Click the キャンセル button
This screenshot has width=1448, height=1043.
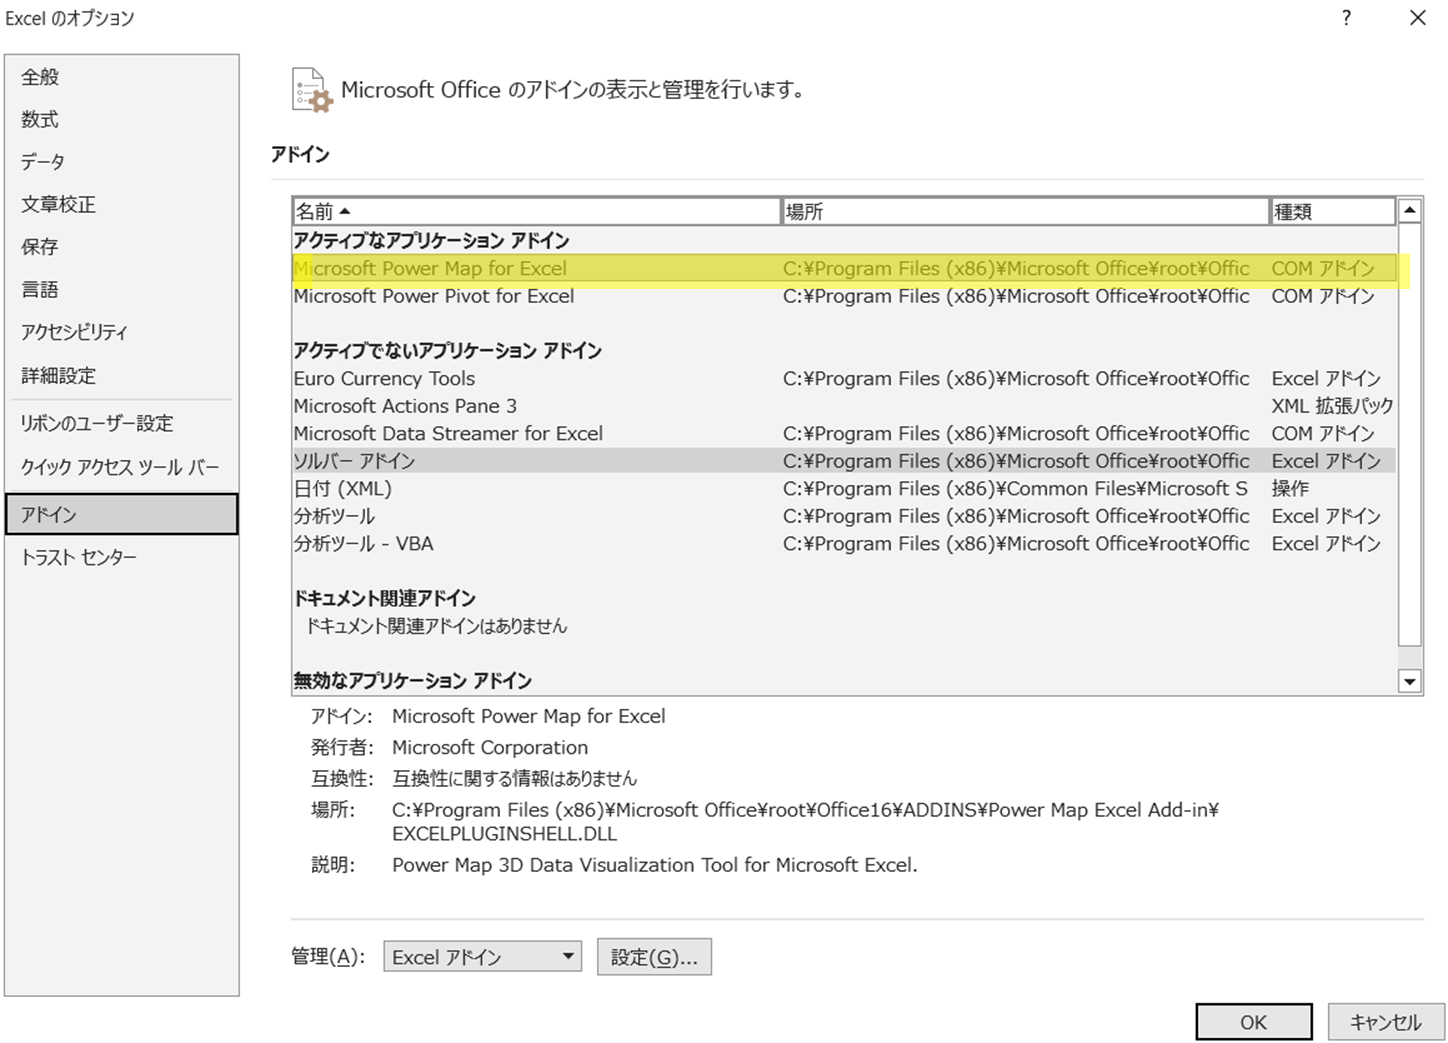(1385, 1022)
